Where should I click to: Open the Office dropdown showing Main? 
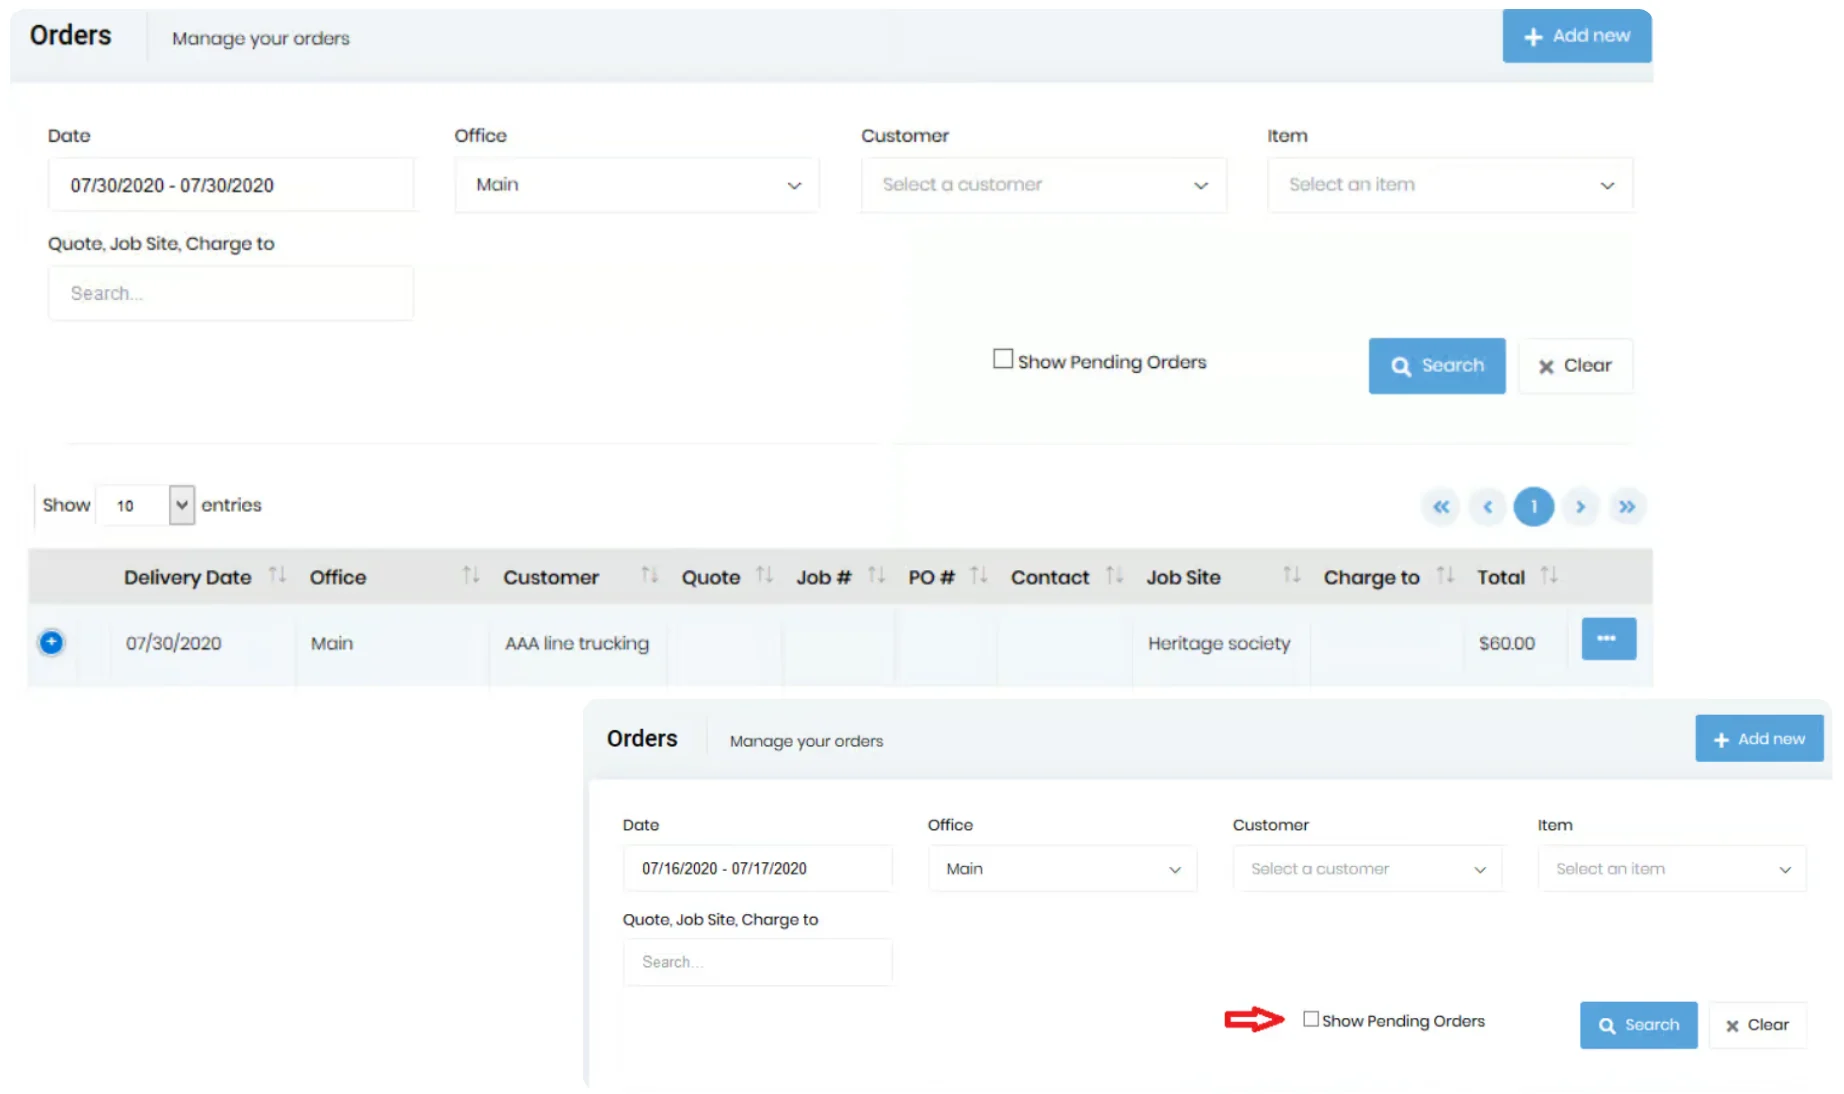[636, 184]
